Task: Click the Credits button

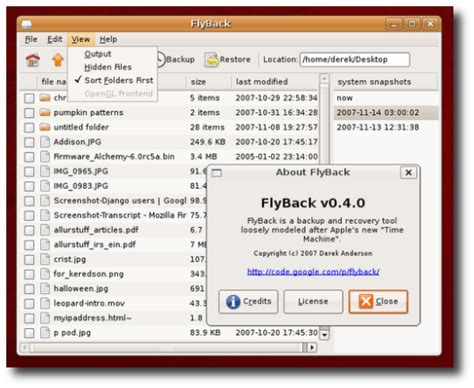Action: pos(248,302)
